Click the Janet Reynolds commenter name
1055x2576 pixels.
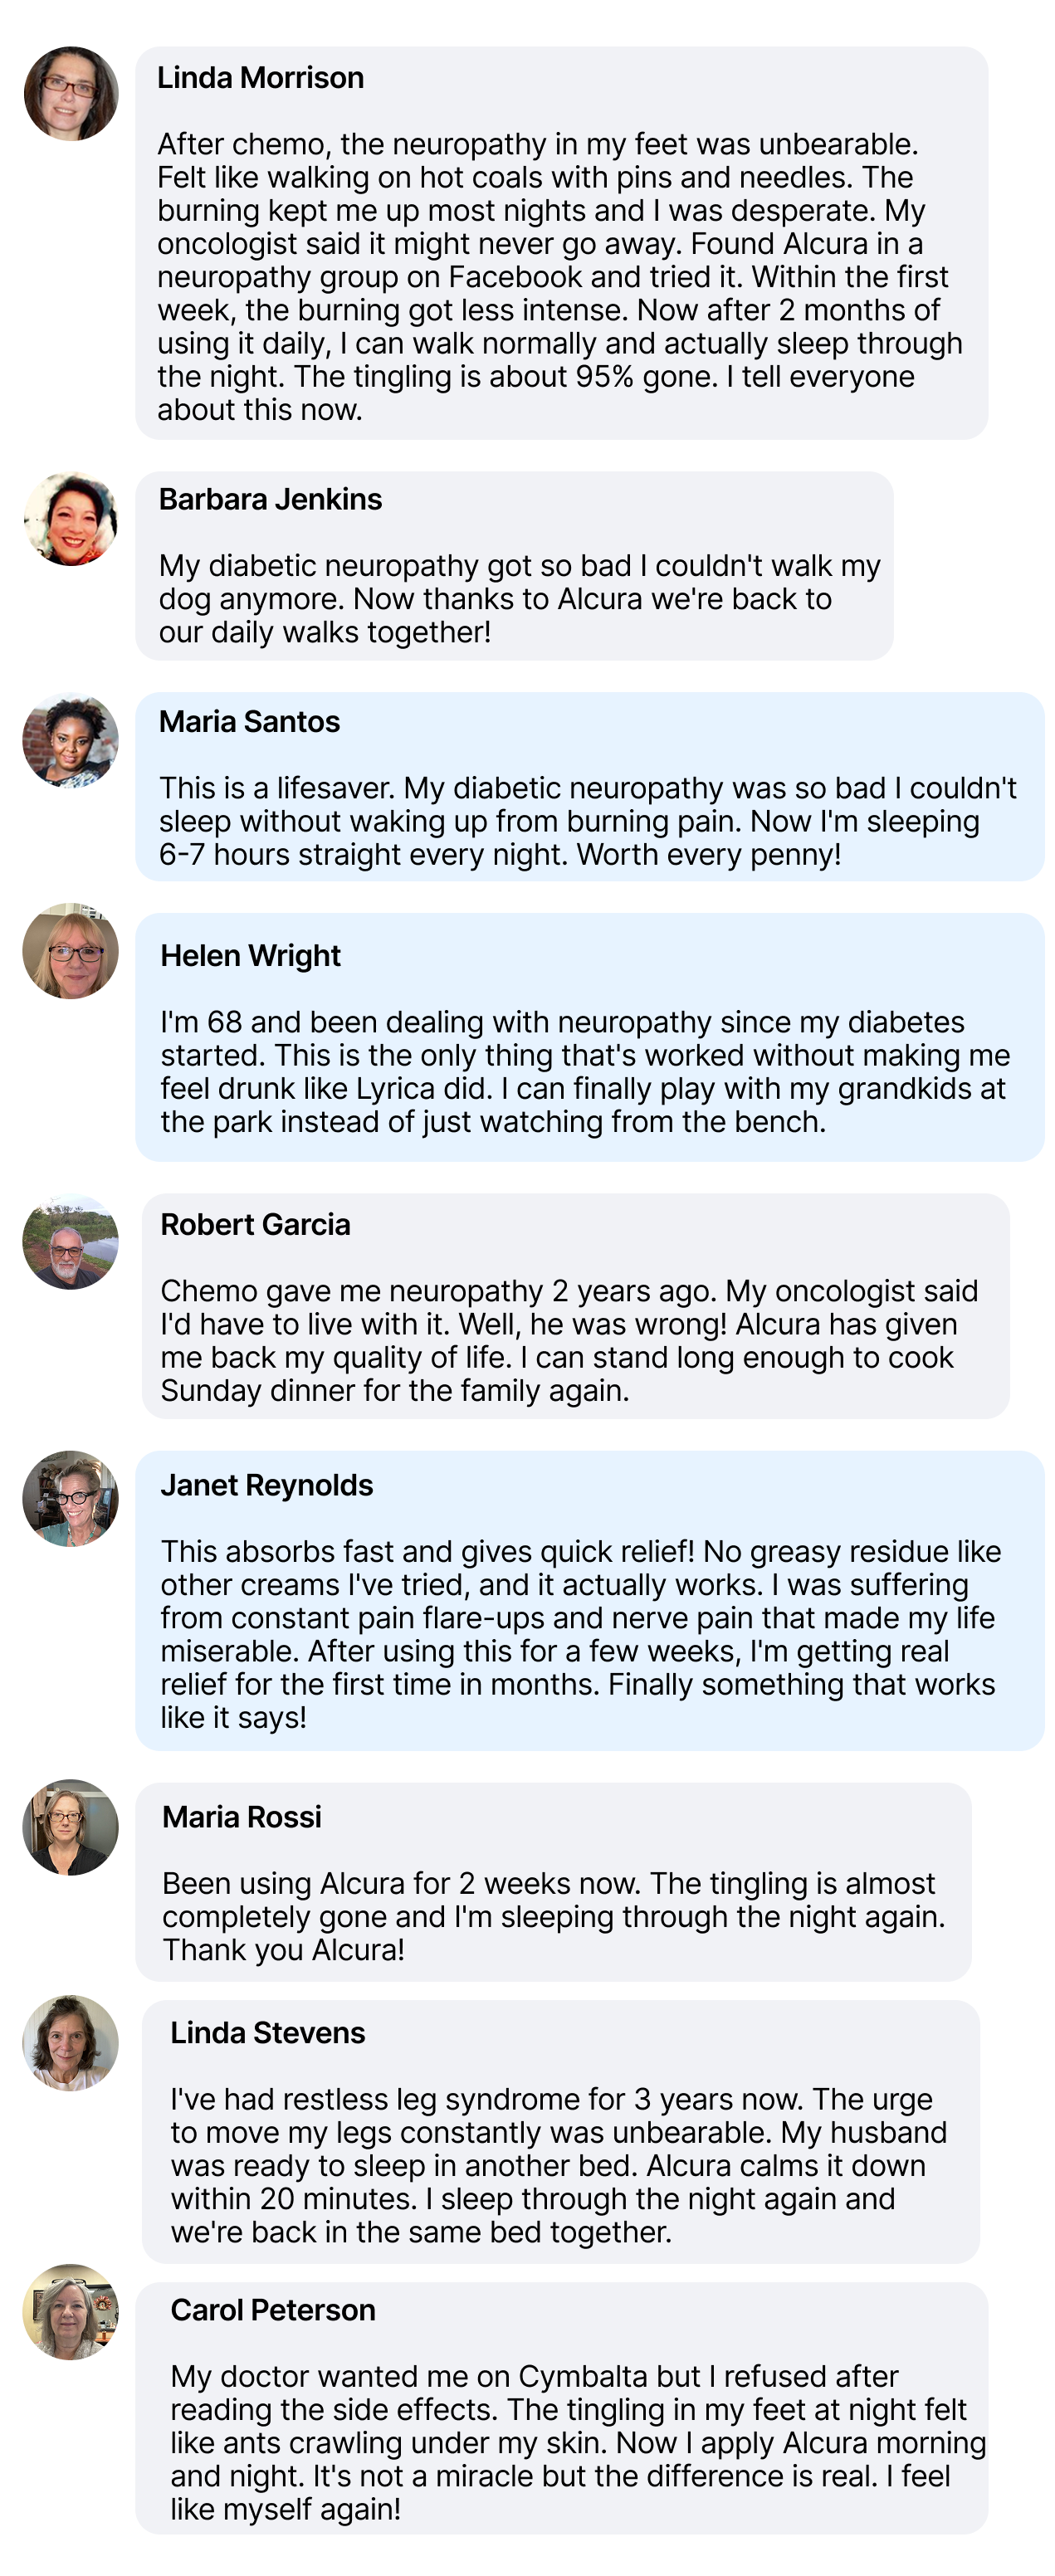(x=266, y=1486)
